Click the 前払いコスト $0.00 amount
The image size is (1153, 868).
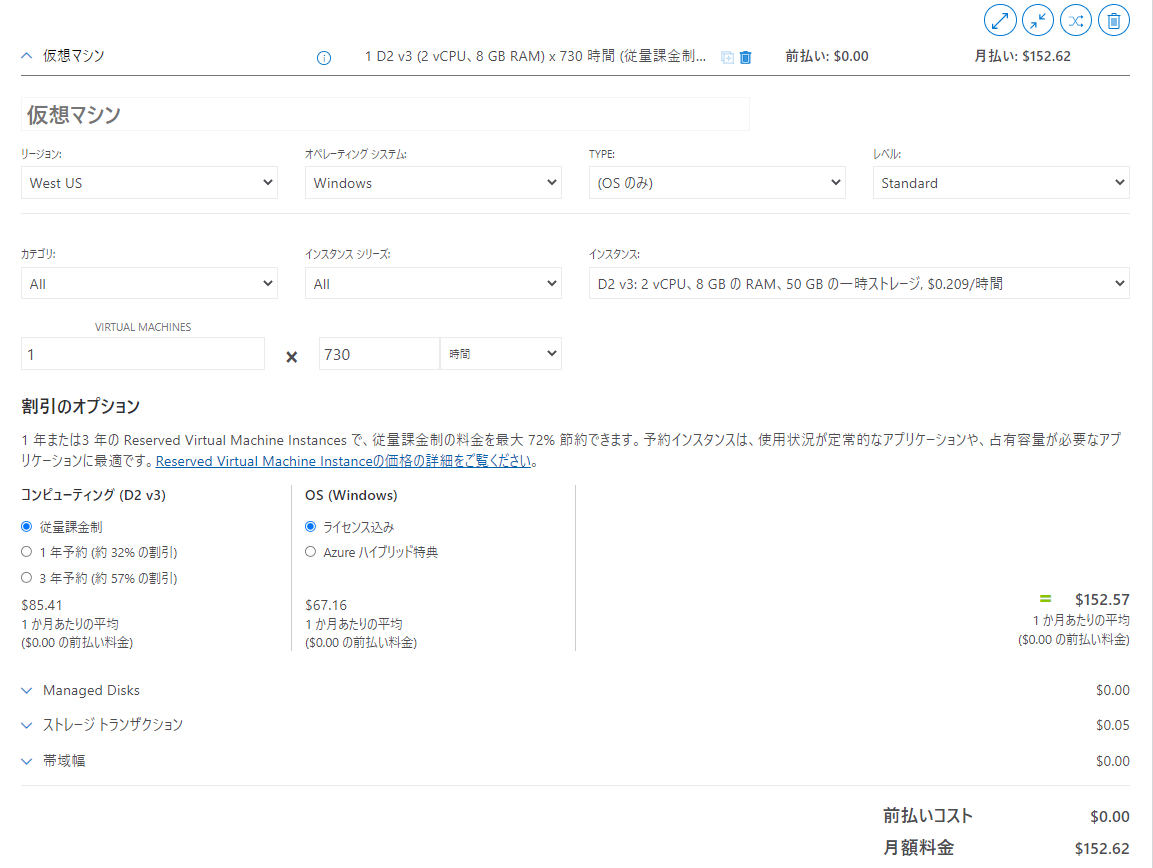(x=1110, y=817)
